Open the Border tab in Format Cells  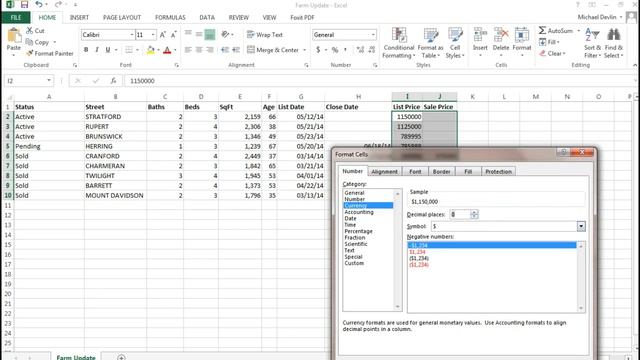[x=441, y=171]
